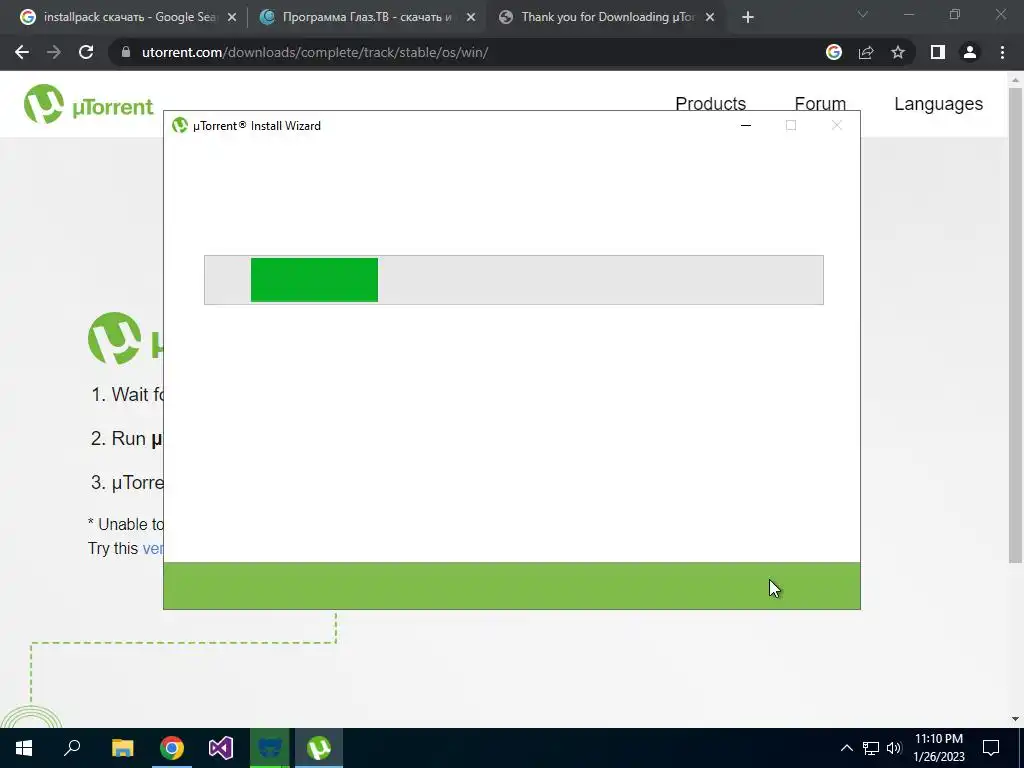The height and width of the screenshot is (768, 1024).
Task: Close the Thank you for Downloading tab
Action: [710, 18]
